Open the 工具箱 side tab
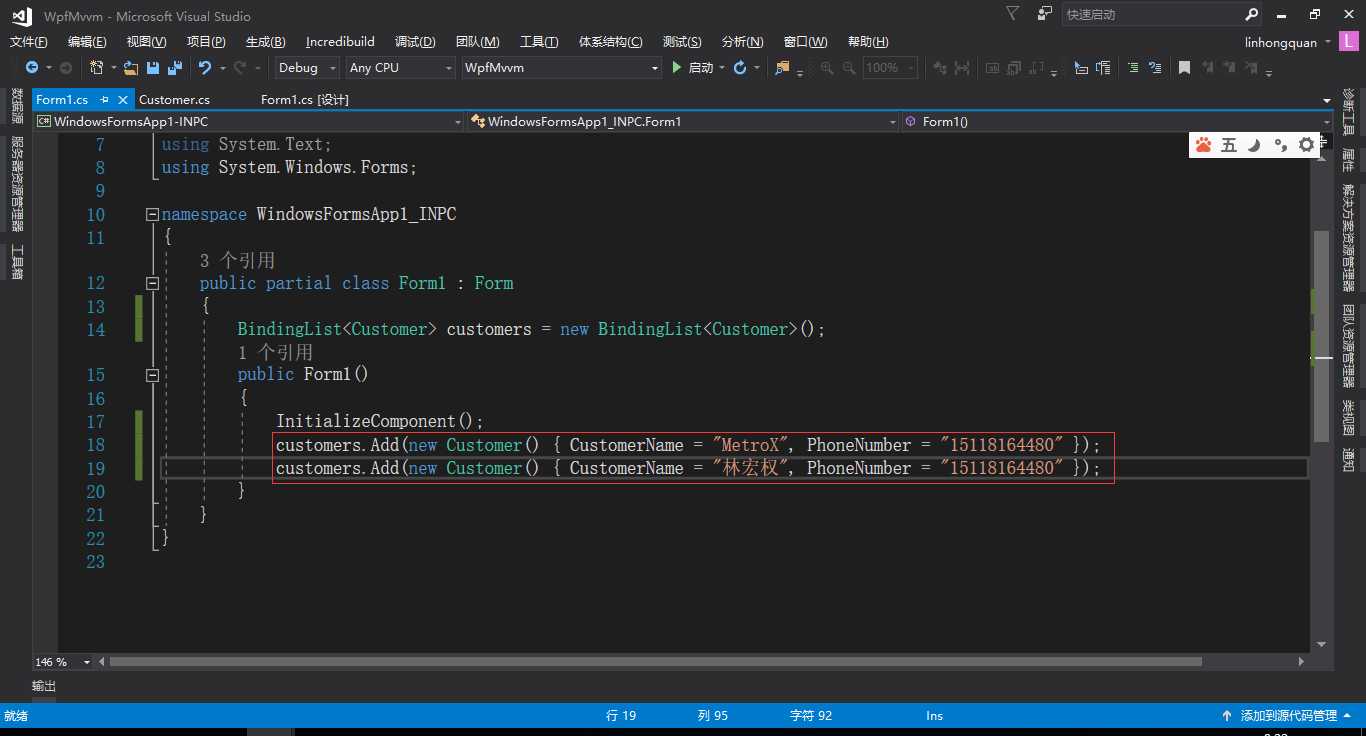The image size is (1366, 736). 17,262
